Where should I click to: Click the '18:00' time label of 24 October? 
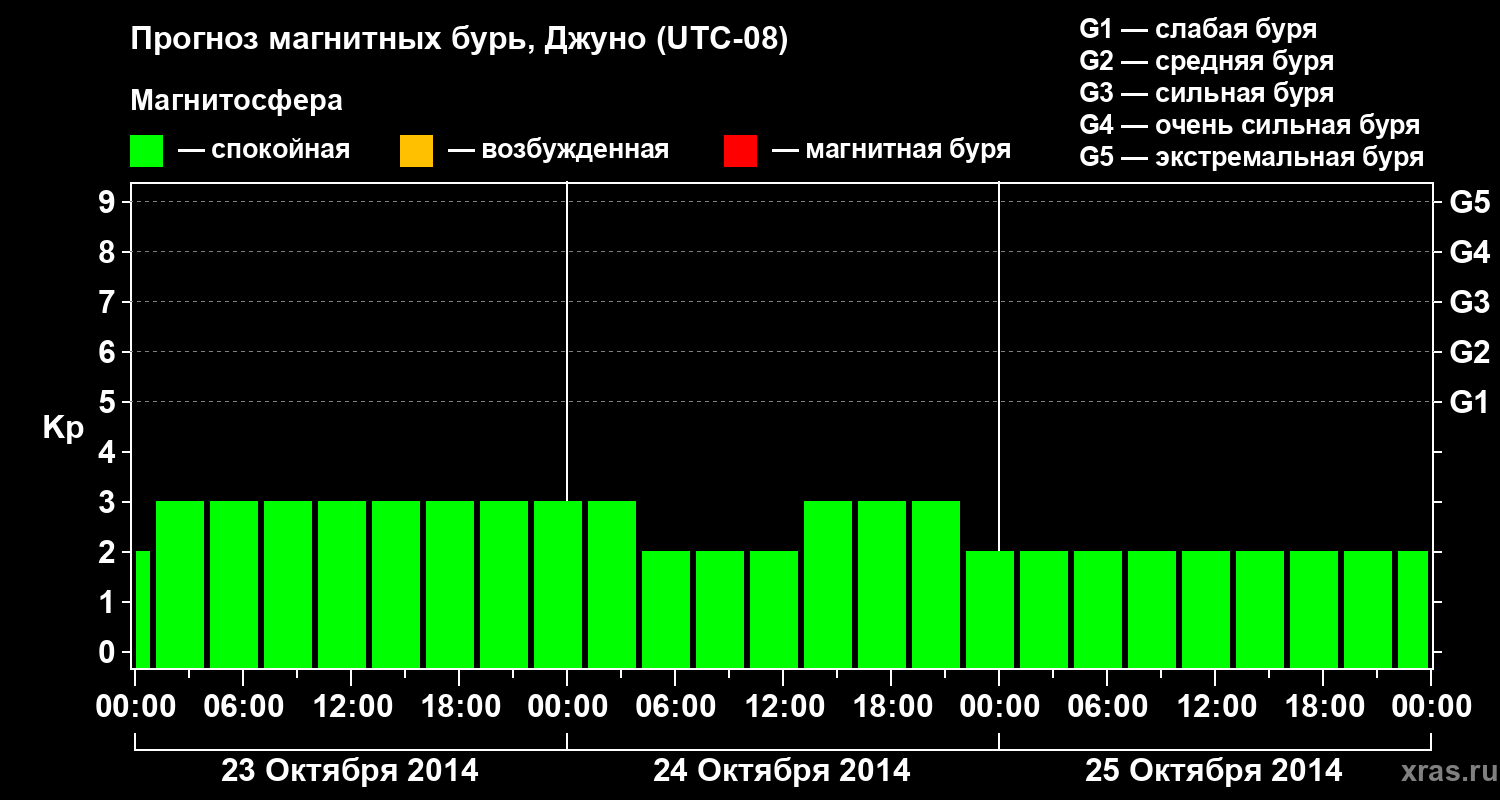[x=891, y=707]
